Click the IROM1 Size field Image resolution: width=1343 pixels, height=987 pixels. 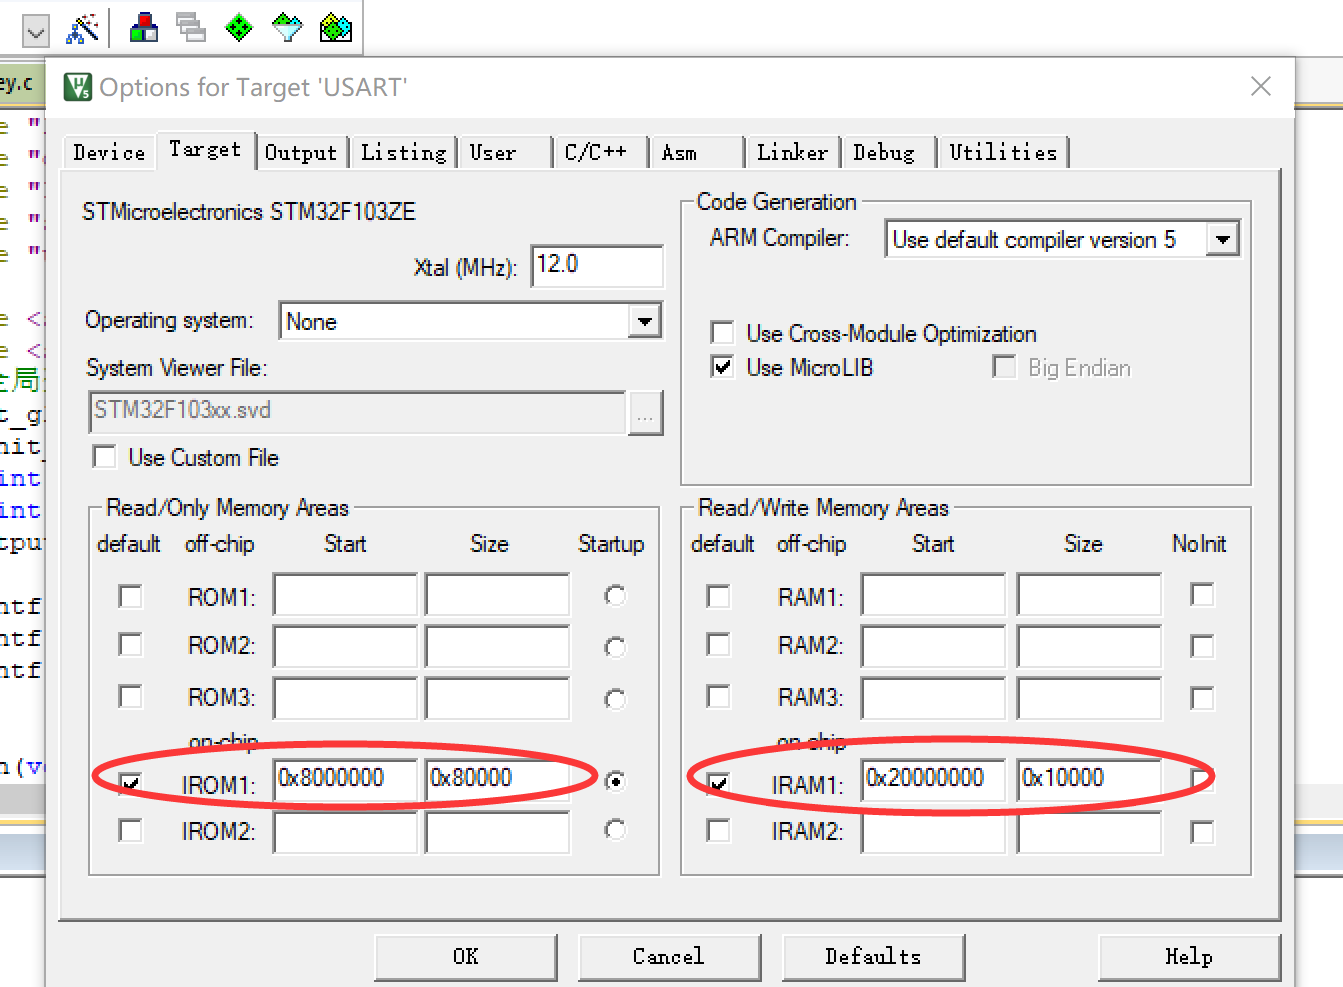(x=497, y=780)
